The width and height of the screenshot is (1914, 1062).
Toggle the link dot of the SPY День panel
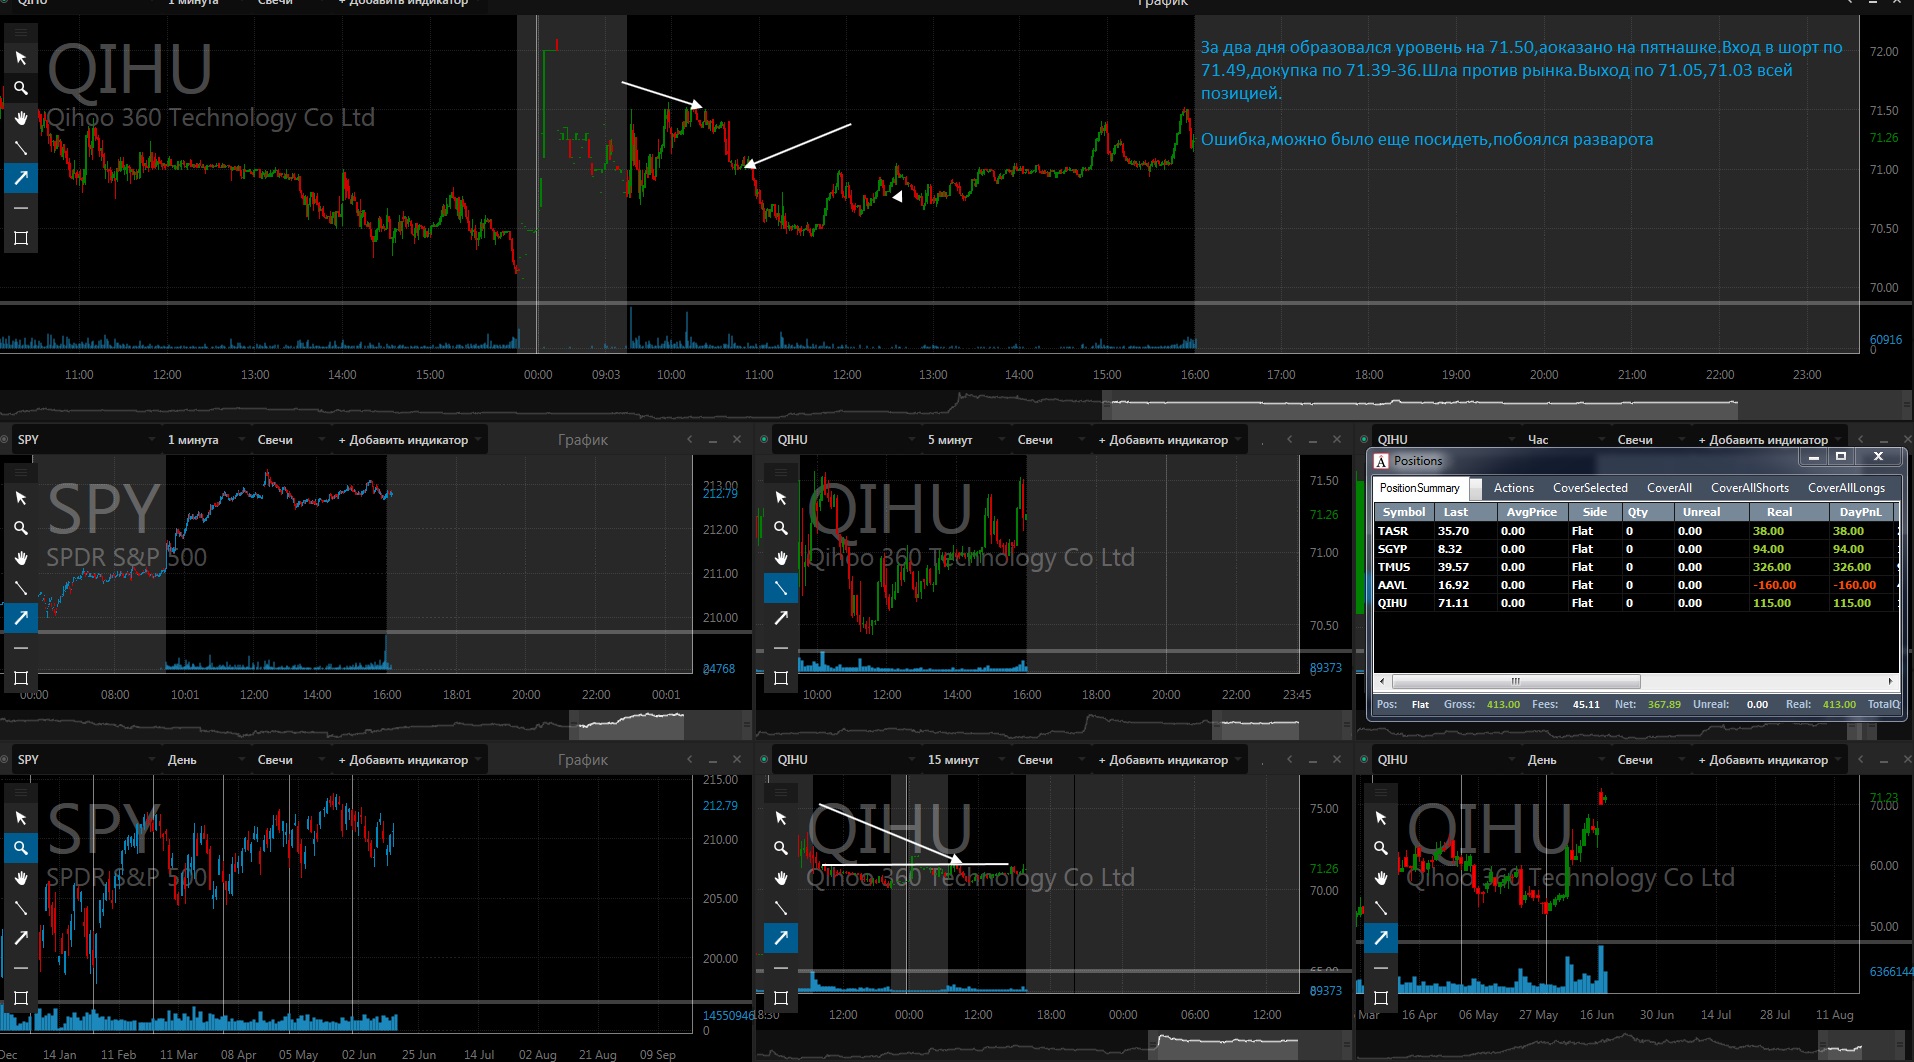5,759
